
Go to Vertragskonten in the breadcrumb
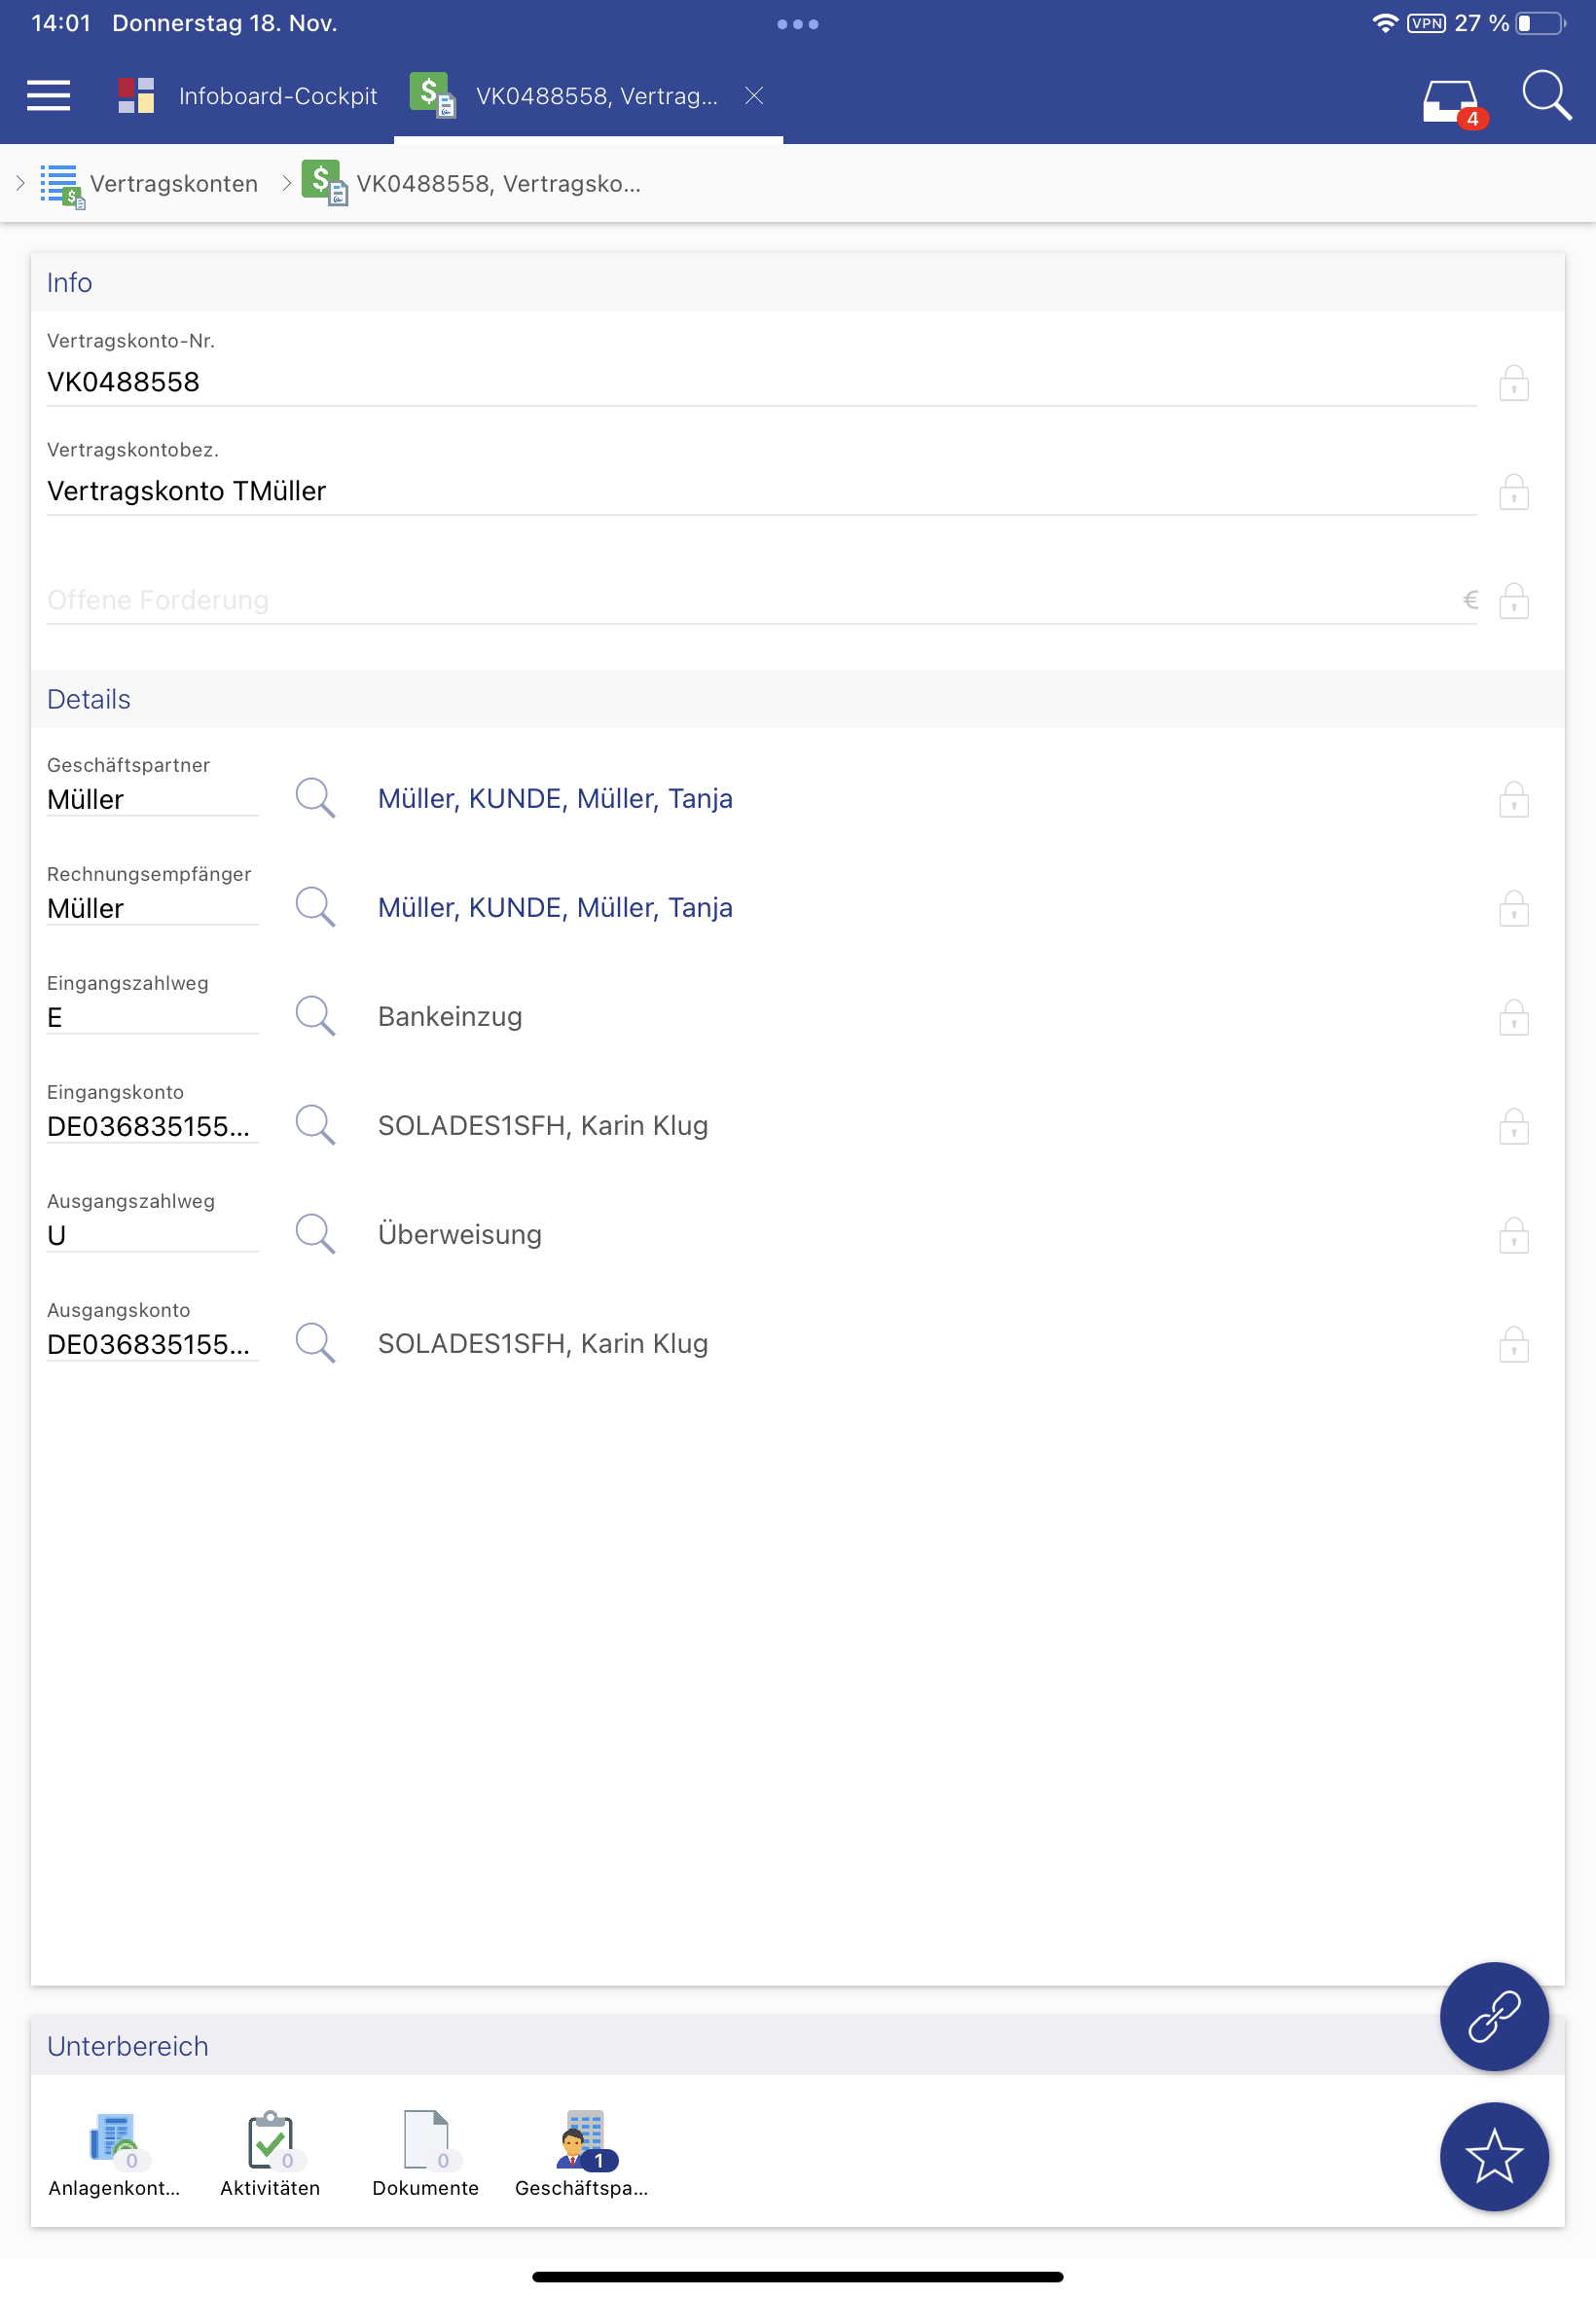pyautogui.click(x=173, y=184)
